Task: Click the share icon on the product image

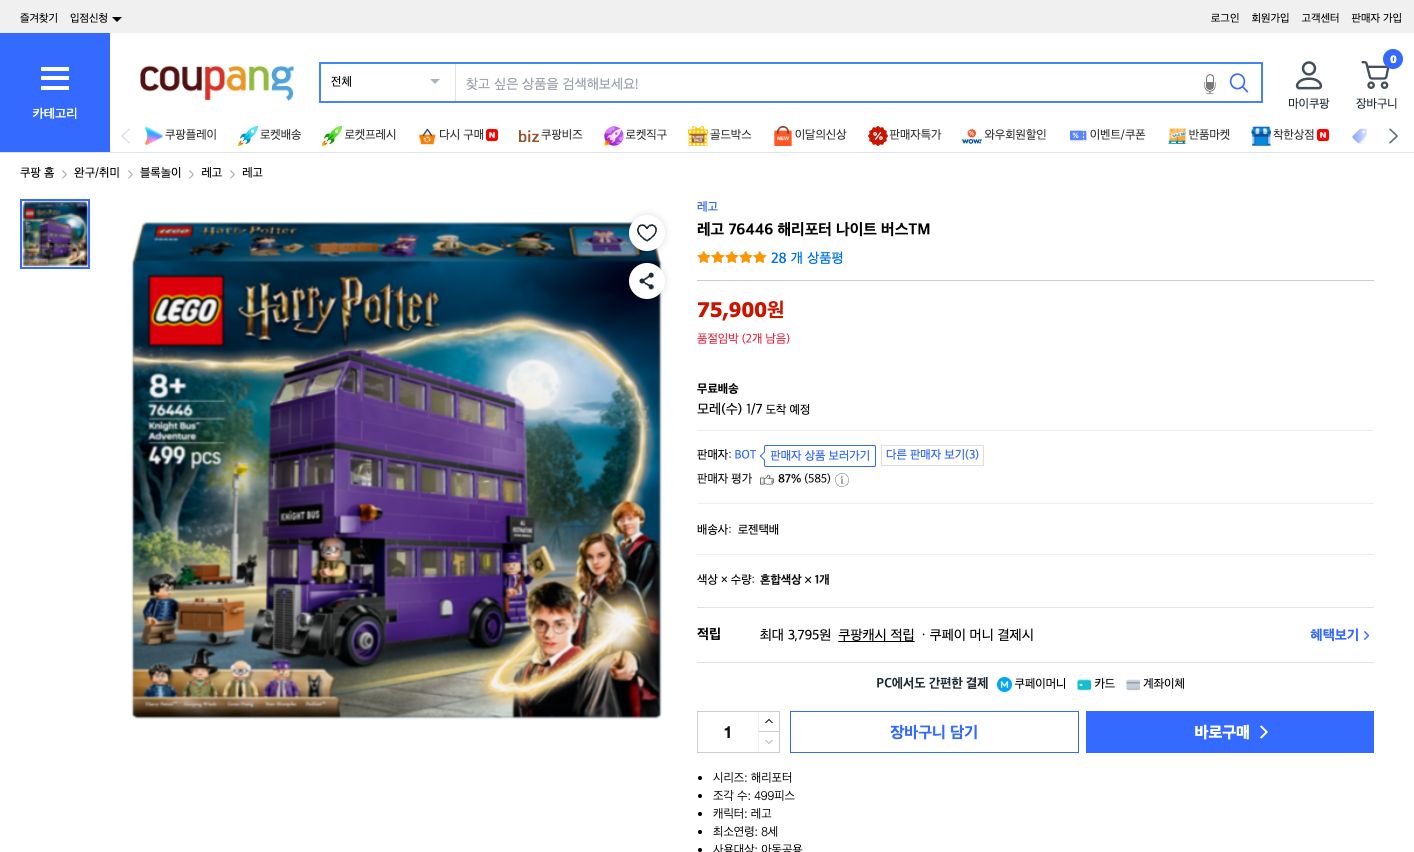Action: coord(646,281)
